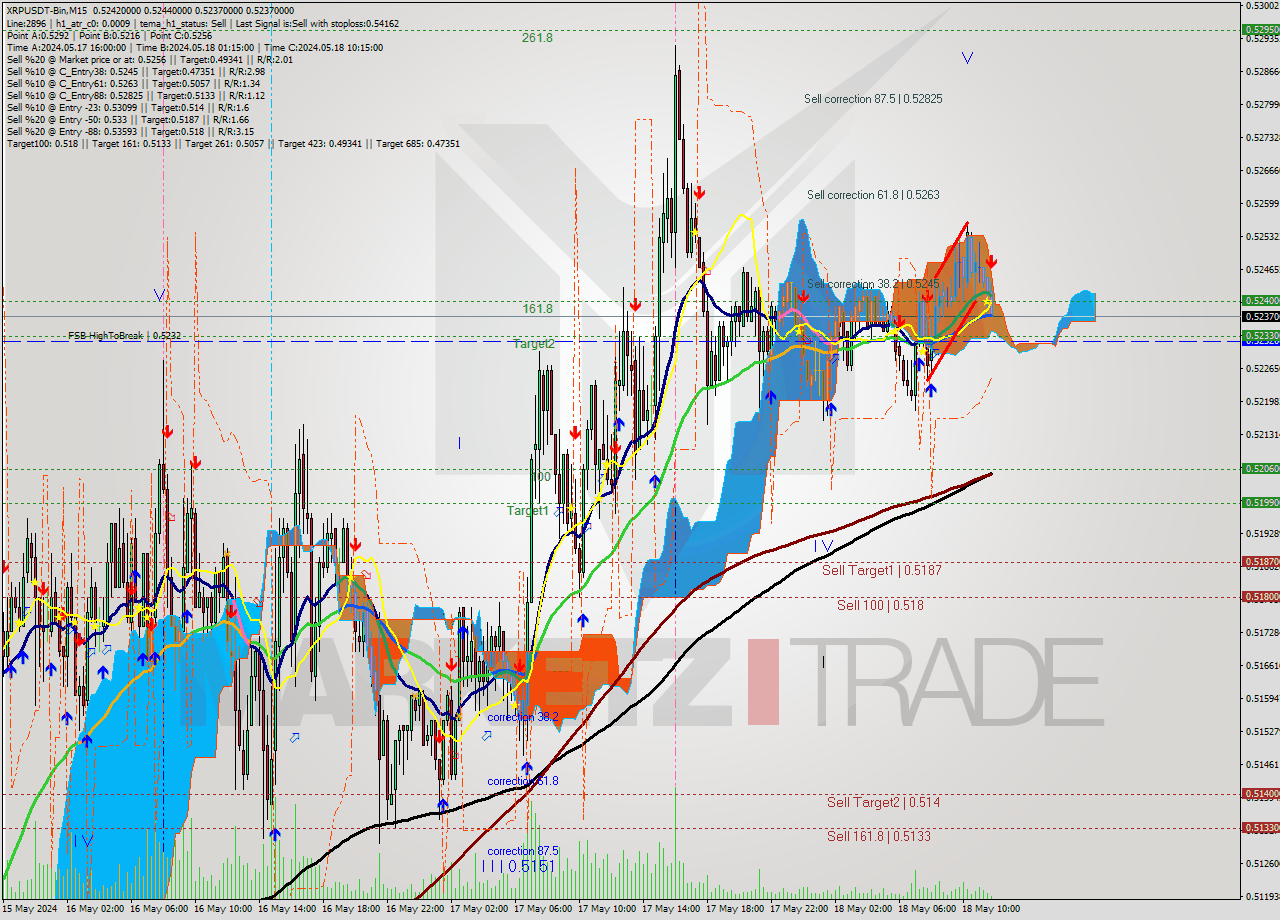Image resolution: width=1280 pixels, height=920 pixels.
Task: Click the '17 May 22:00' time axis label
Action: pyautogui.click(x=801, y=909)
